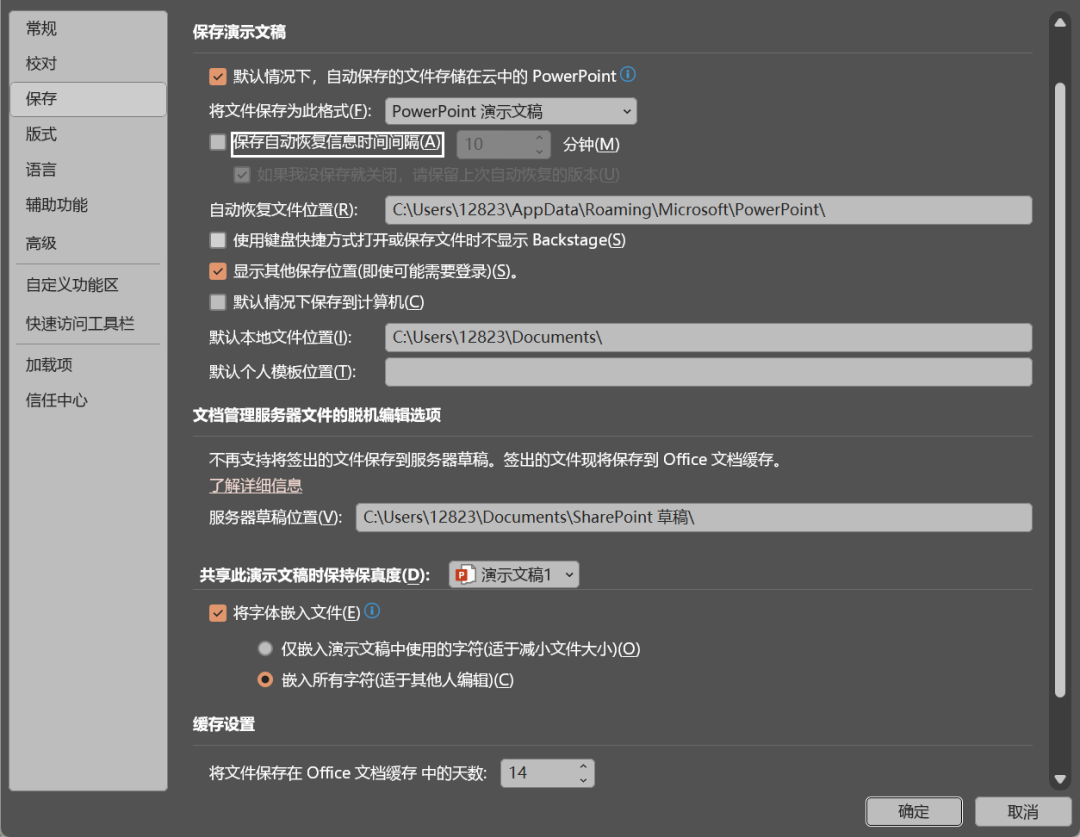Click the 默认本地文件位置 path field
Screen dimensions: 1080x837
click(707, 337)
